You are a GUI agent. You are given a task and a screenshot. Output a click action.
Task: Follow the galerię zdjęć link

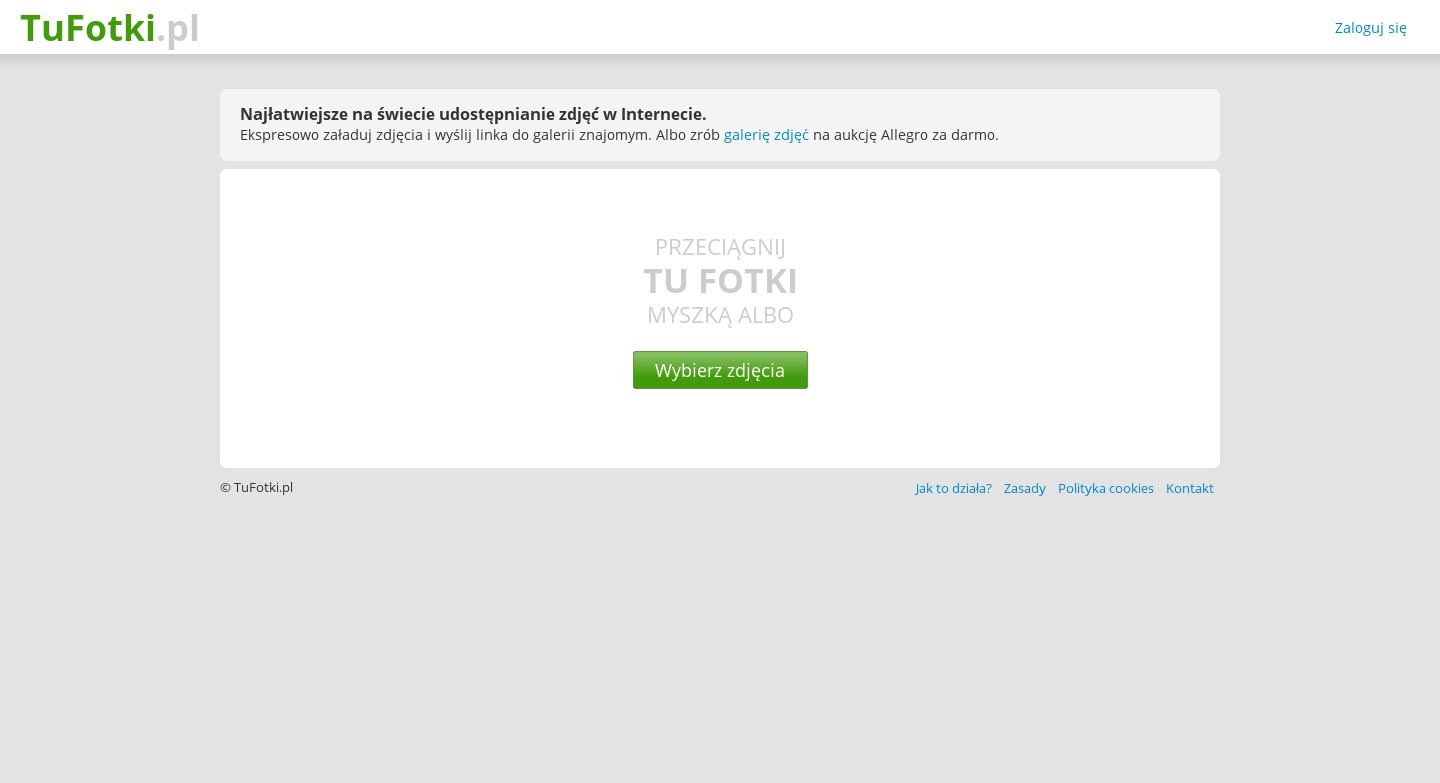coord(766,135)
